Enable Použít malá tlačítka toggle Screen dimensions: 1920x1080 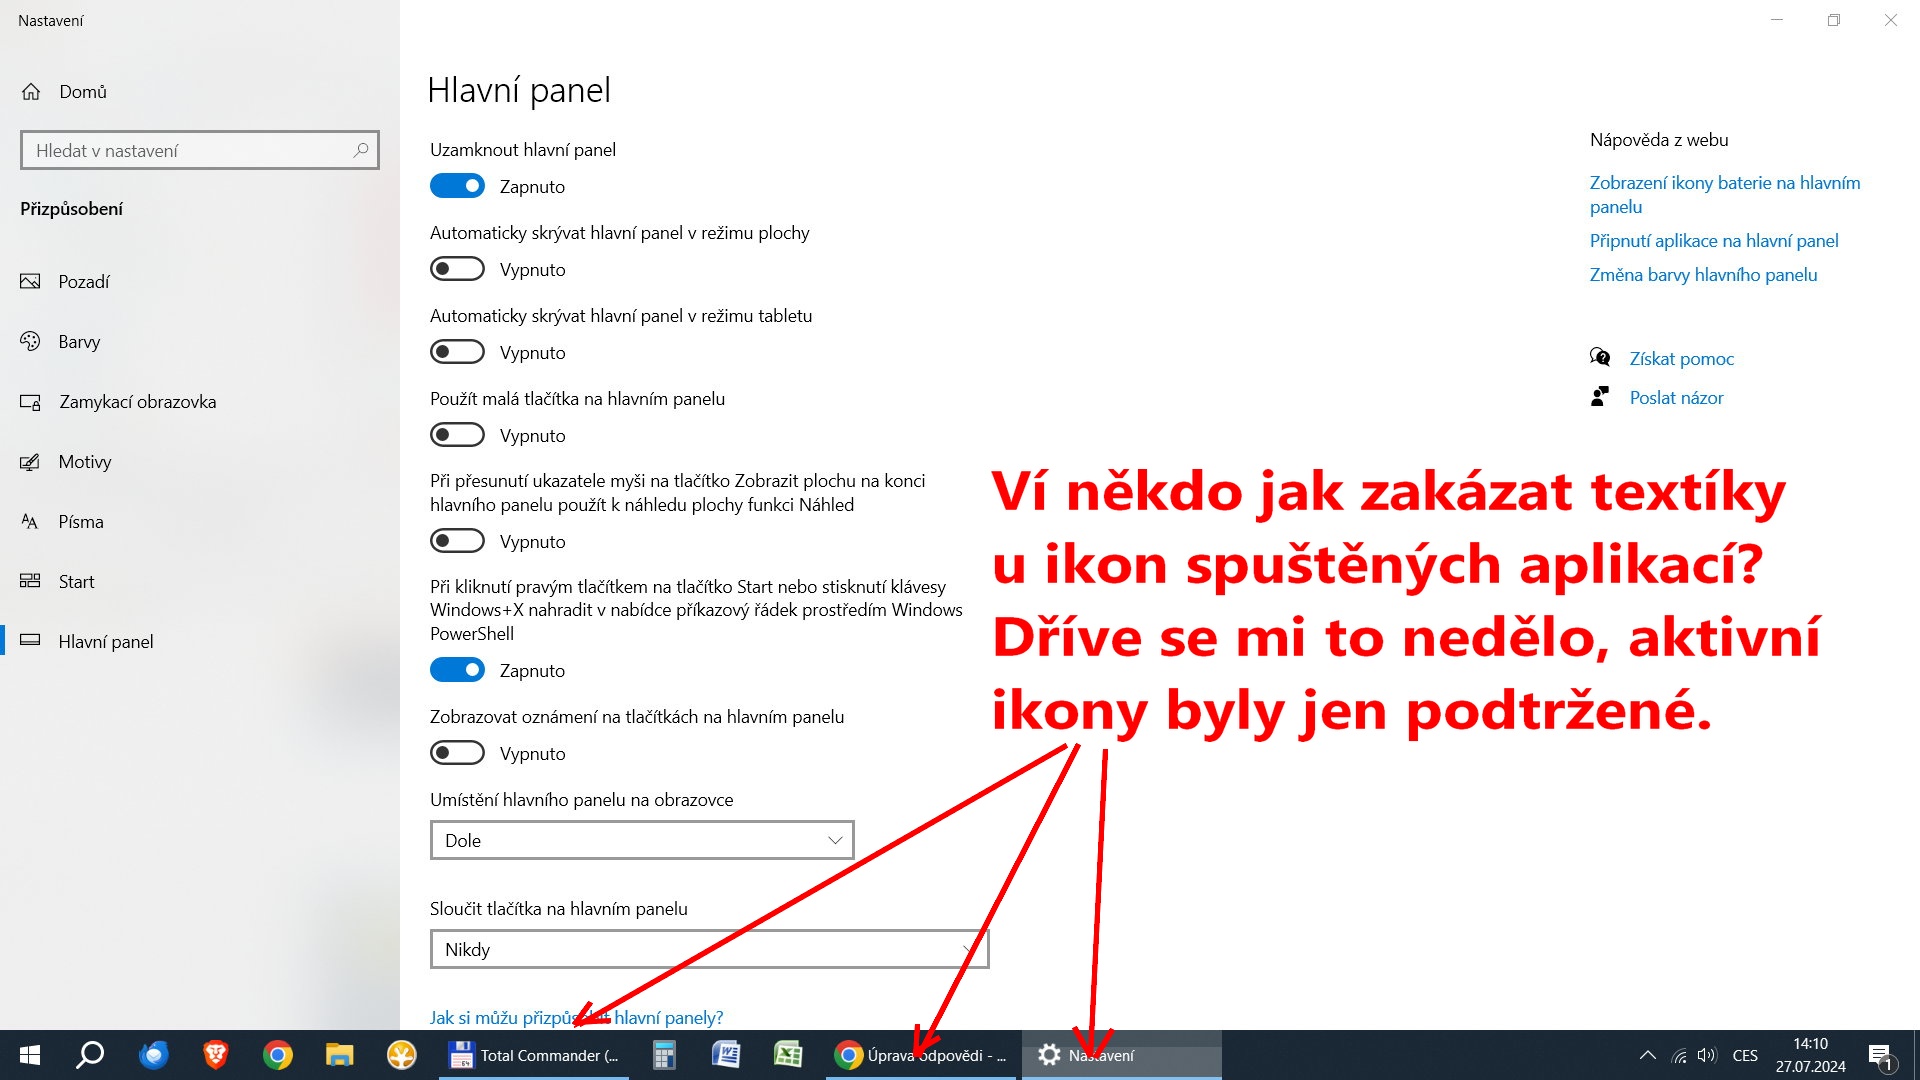(457, 435)
